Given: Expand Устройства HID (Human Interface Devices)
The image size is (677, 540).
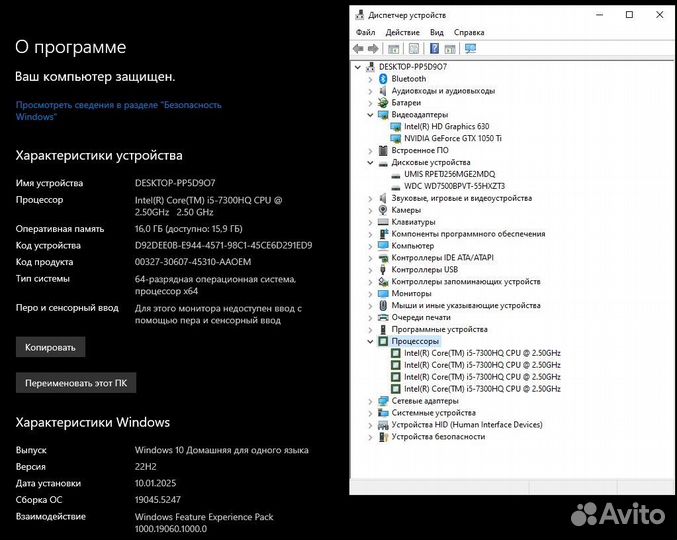Looking at the screenshot, I should click(370, 425).
